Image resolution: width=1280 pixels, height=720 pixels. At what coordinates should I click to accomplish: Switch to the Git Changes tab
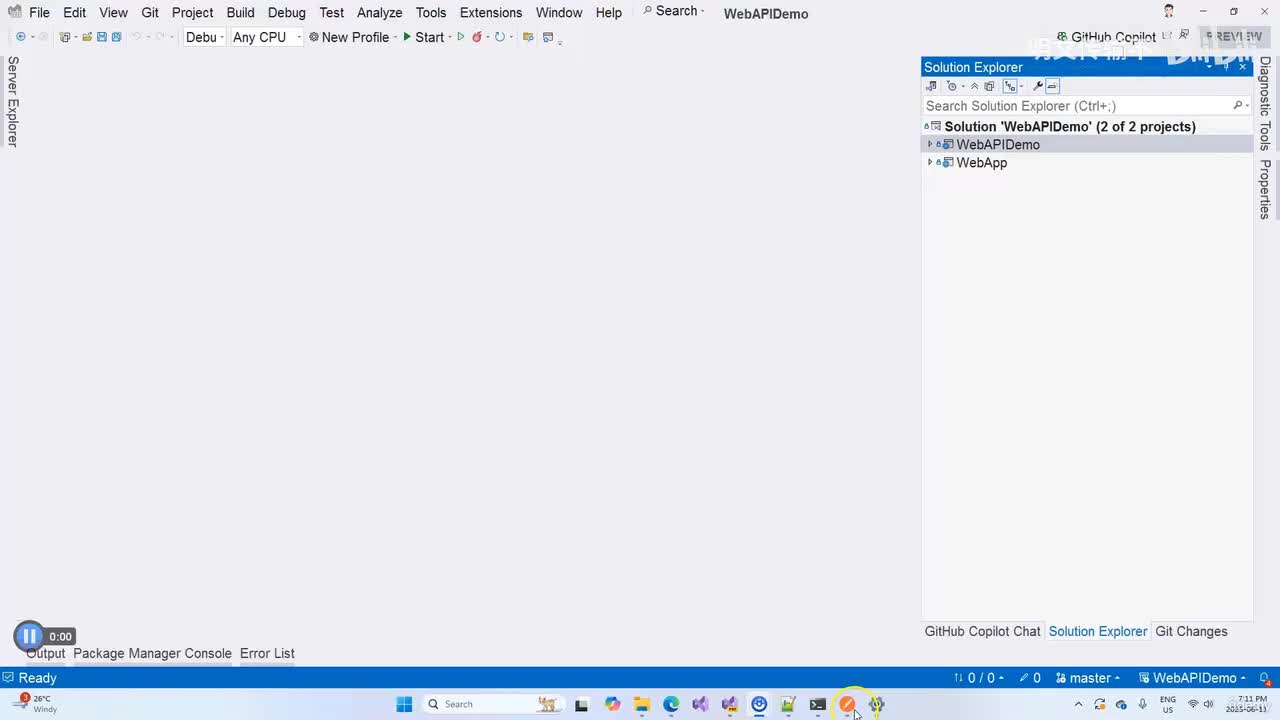click(x=1191, y=632)
